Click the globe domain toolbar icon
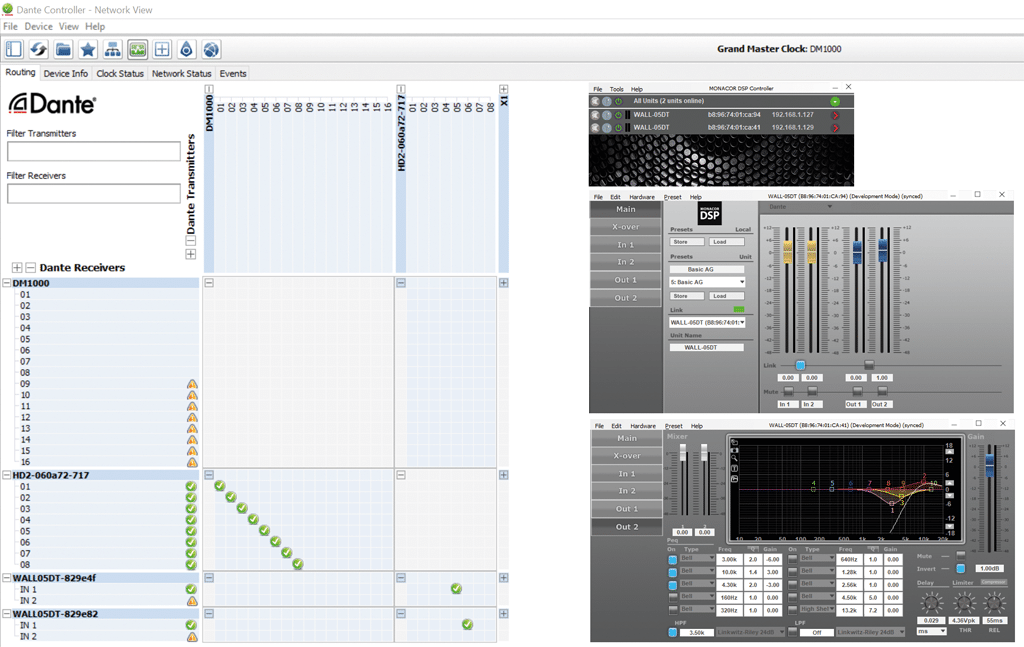Viewport: 1024px width, 647px height. click(x=210, y=49)
